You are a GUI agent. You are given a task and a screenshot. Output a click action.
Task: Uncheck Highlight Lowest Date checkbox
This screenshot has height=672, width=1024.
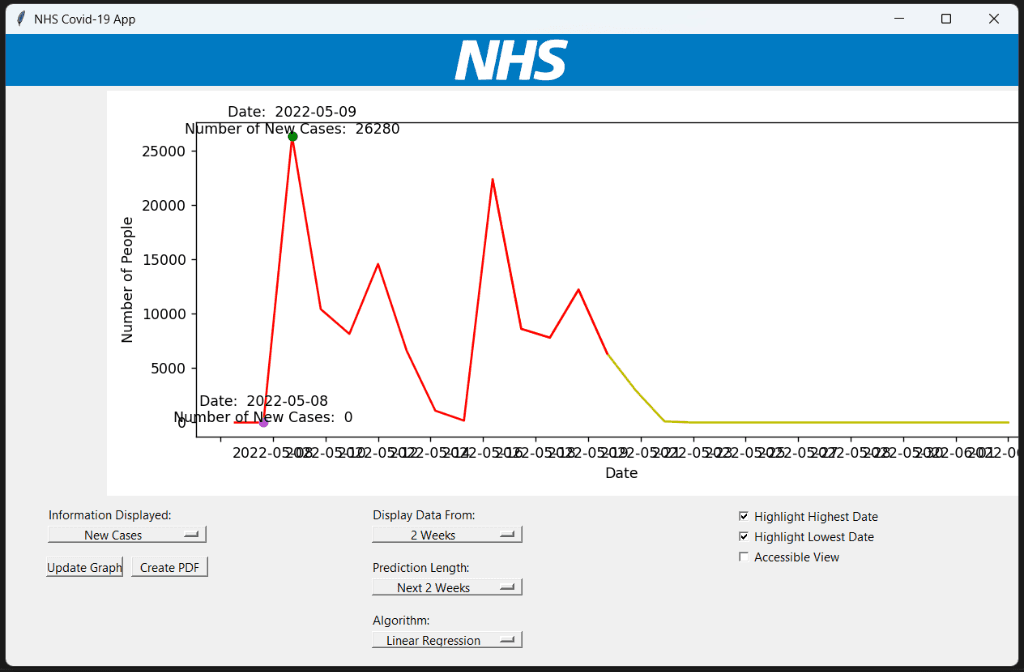[x=743, y=537]
